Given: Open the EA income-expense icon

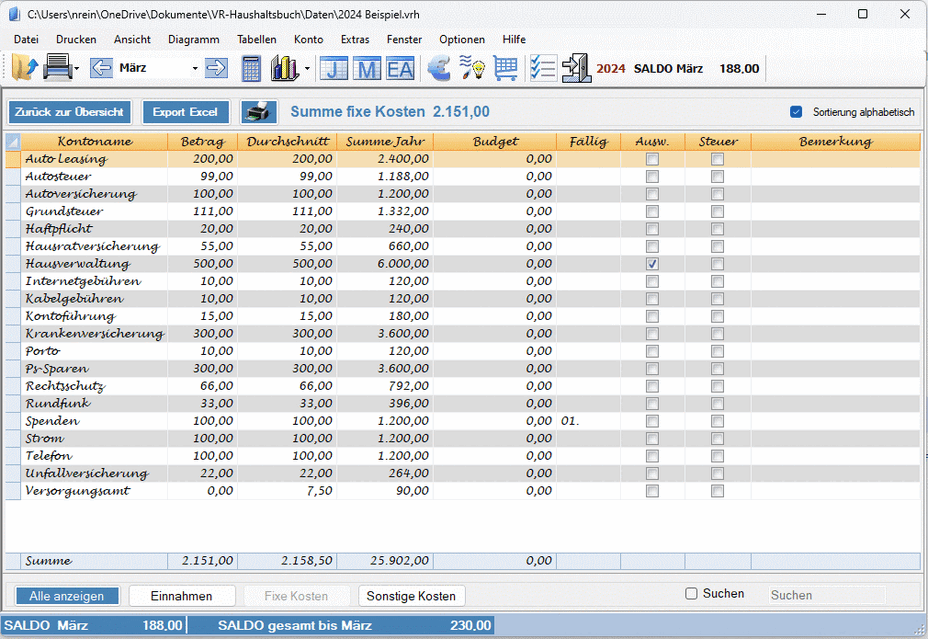Looking at the screenshot, I should [x=400, y=69].
